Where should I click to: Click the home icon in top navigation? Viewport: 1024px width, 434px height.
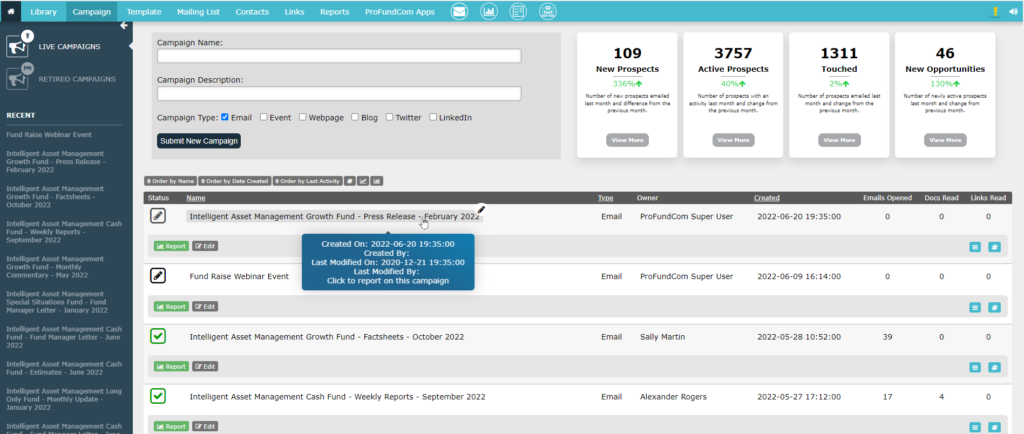point(12,11)
